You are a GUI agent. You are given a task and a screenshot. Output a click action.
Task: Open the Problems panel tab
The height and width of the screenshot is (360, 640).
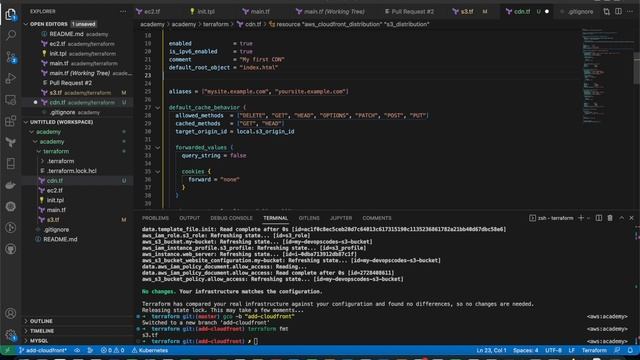point(156,218)
